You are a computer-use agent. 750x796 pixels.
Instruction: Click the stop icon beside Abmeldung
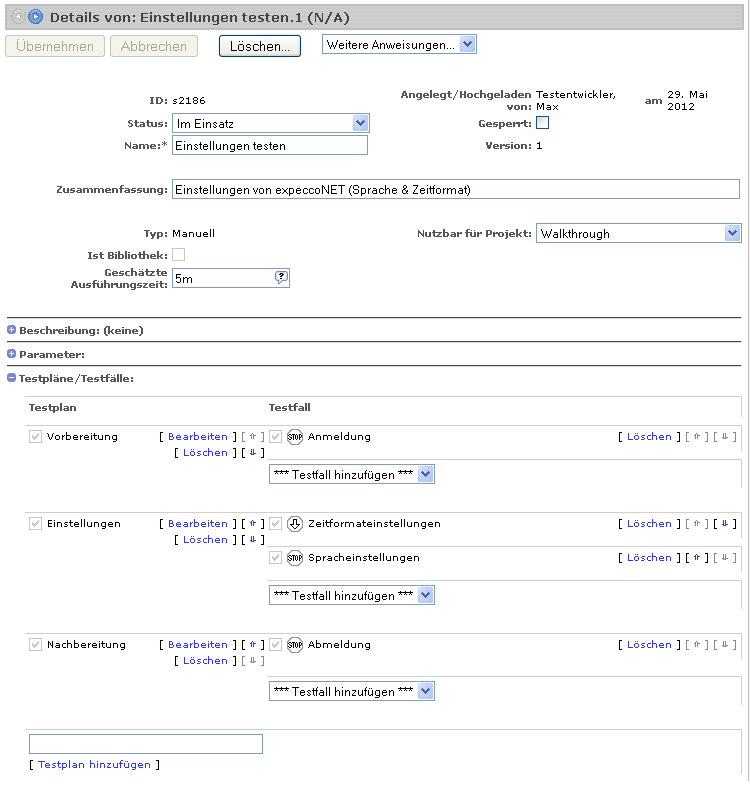pos(295,645)
